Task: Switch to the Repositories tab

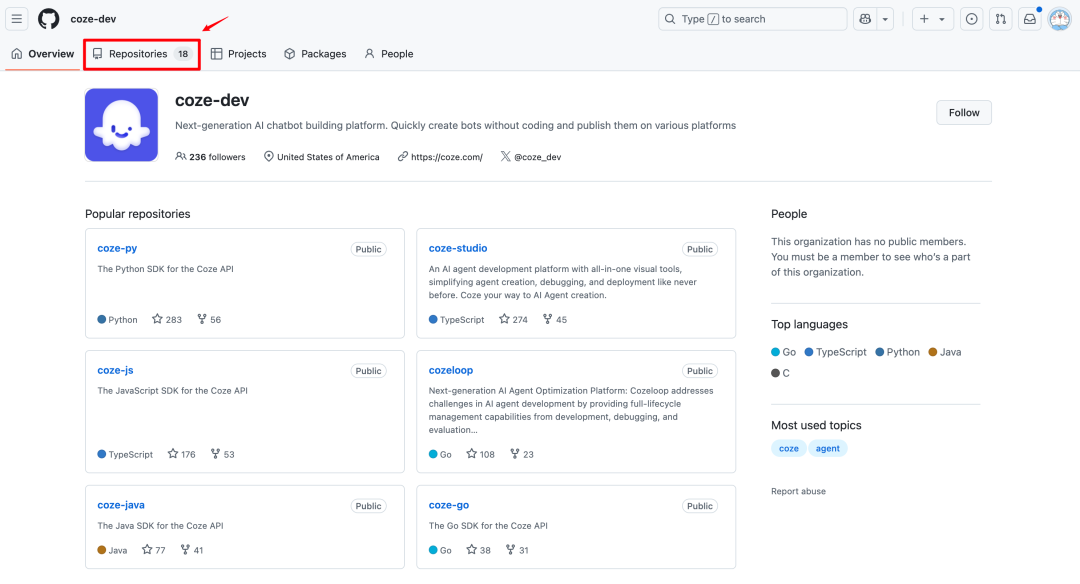Action: (141, 54)
